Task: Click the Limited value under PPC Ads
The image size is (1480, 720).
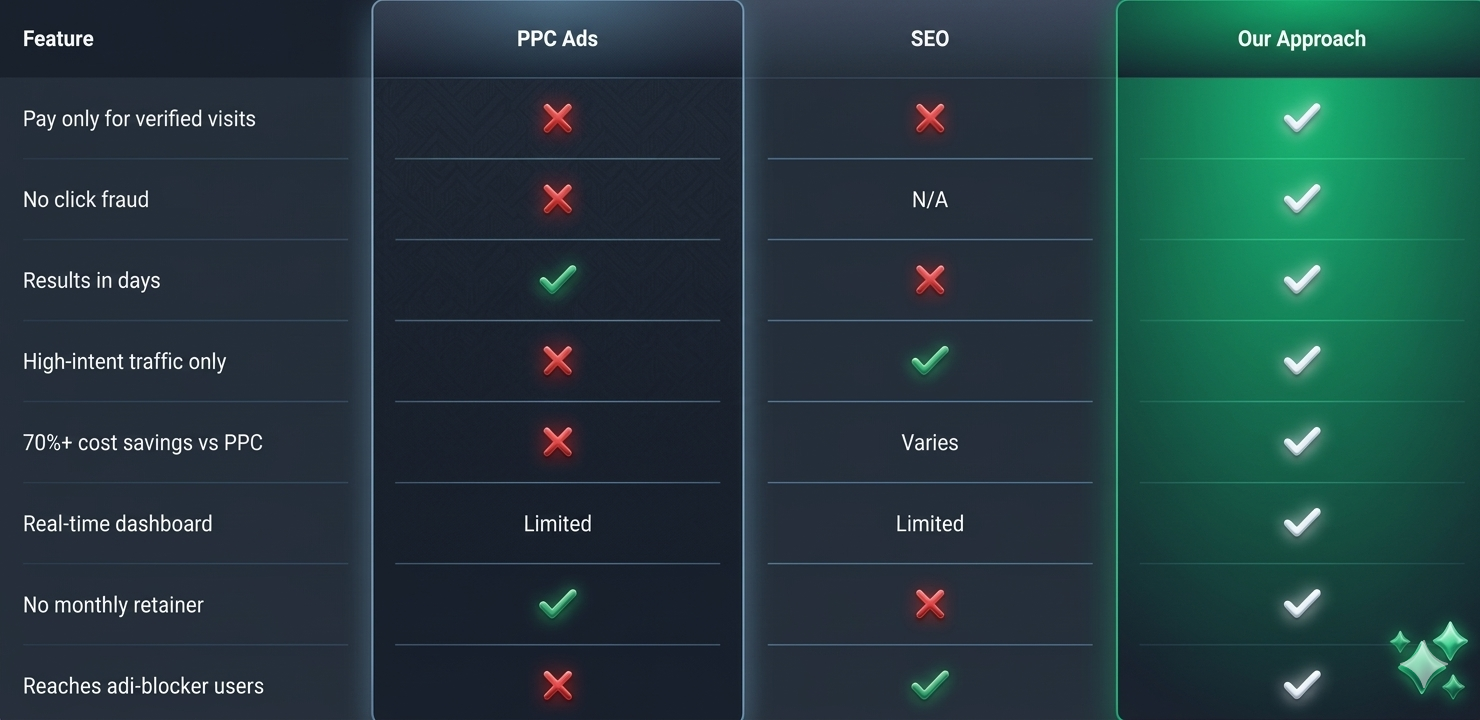Action: pos(557,524)
